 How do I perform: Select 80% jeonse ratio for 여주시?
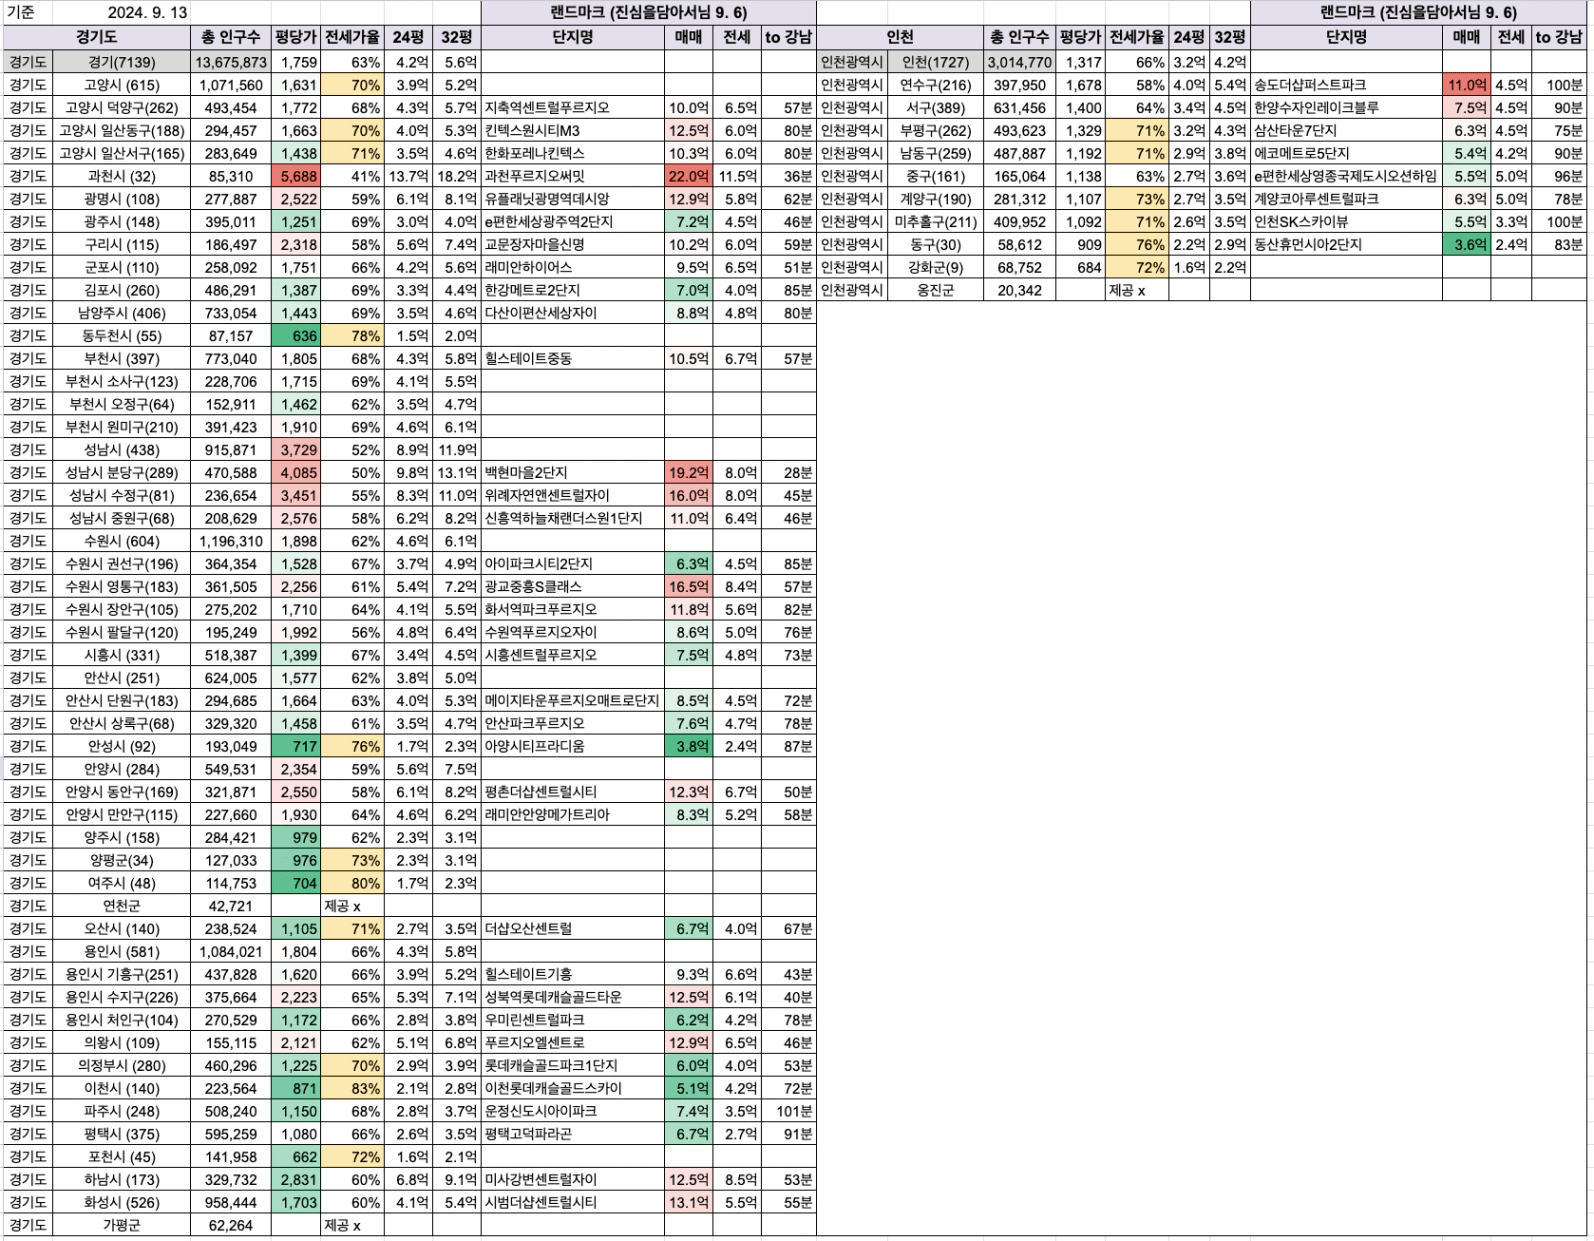pyautogui.click(x=352, y=883)
